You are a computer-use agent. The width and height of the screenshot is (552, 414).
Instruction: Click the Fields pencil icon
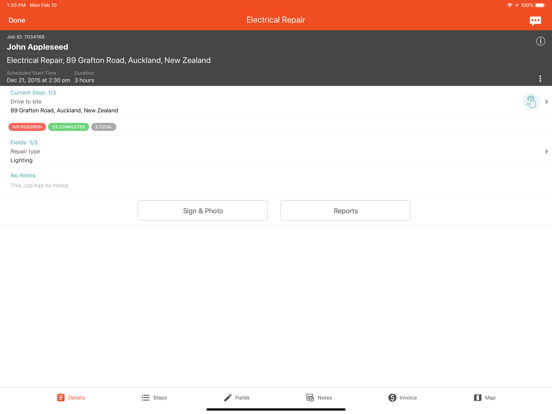(228, 397)
